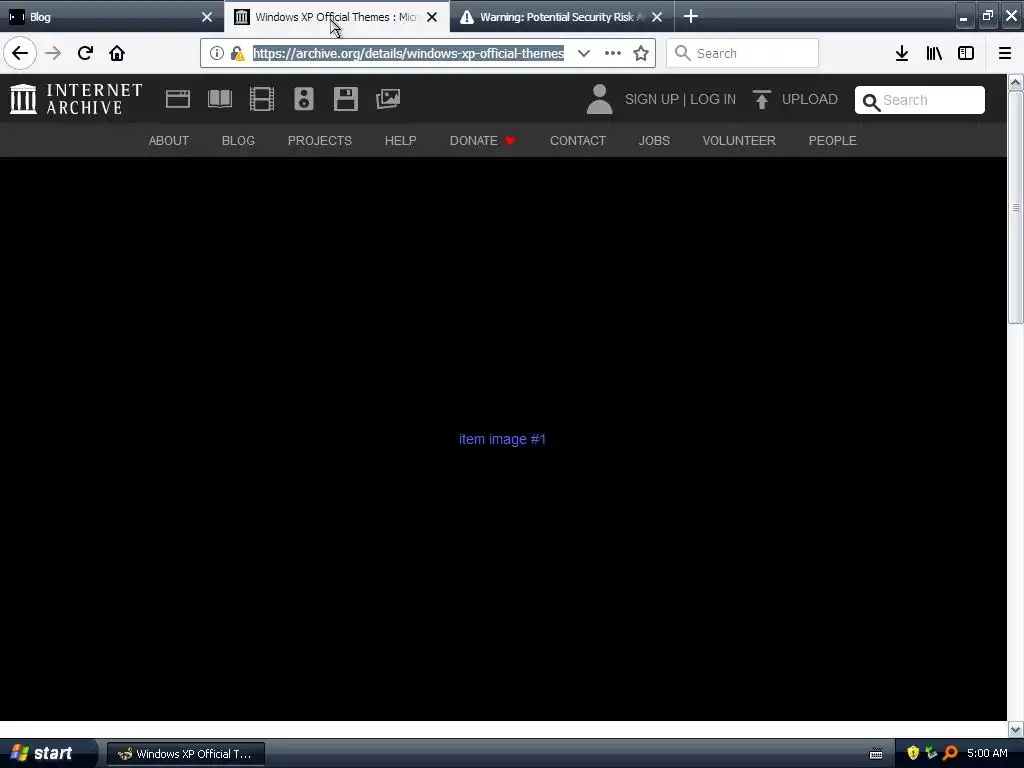The image size is (1024, 768).
Task: Click the vertical scrollbar down arrow
Action: pos(1016,729)
